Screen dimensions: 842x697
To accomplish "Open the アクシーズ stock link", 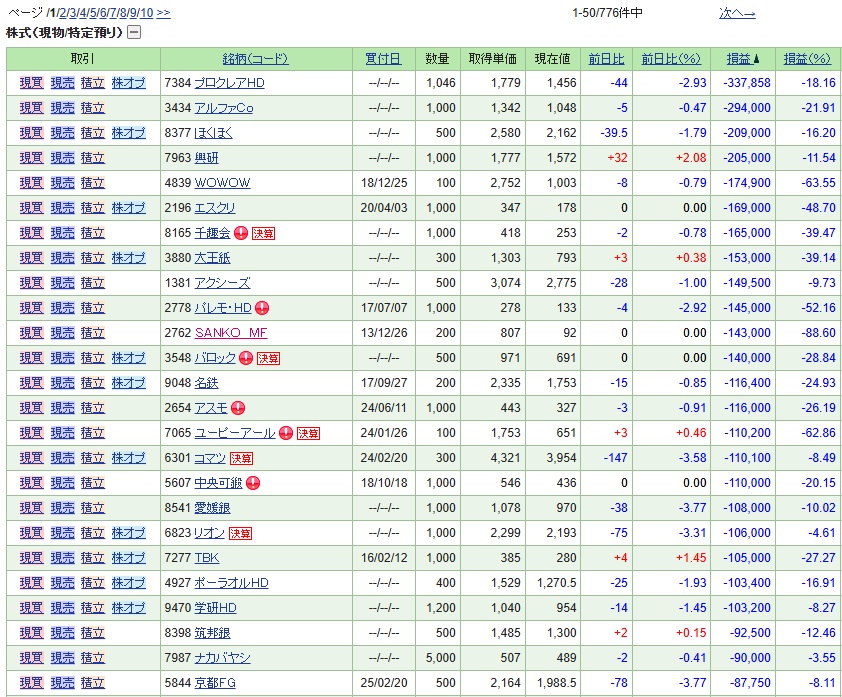I will pos(222,283).
